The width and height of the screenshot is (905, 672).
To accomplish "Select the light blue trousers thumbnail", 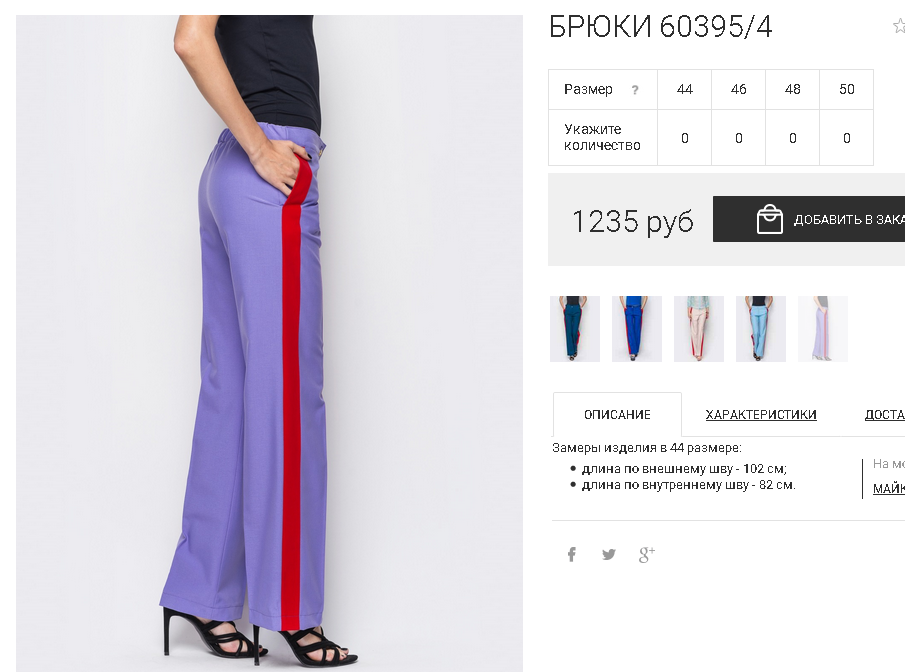I will (761, 329).
